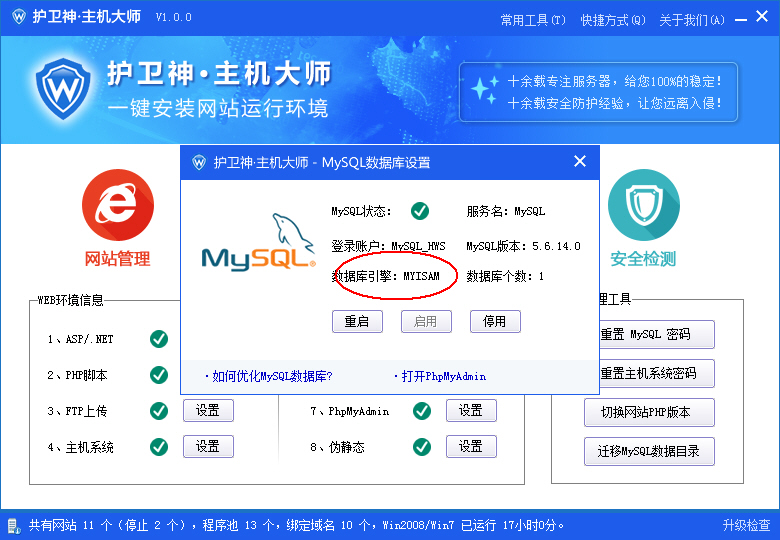Close the MySQL数据库设置 dialog
The width and height of the screenshot is (780, 540).
[580, 162]
